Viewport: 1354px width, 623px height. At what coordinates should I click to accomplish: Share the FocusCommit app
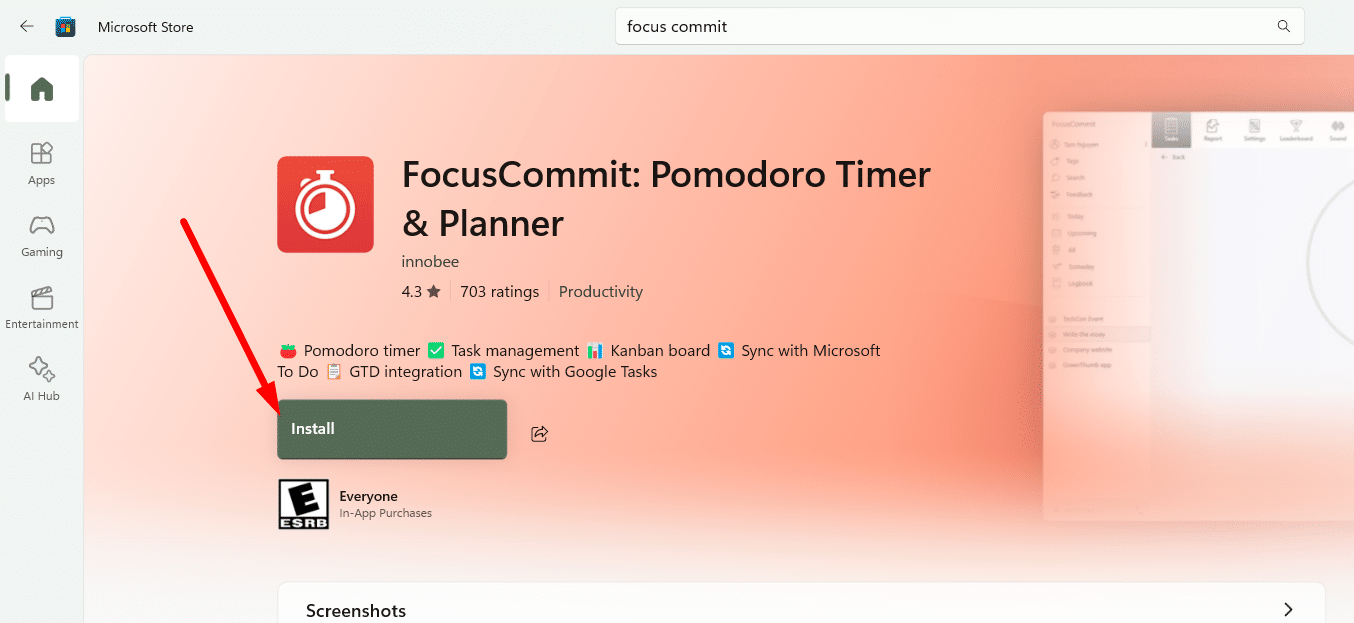(540, 433)
